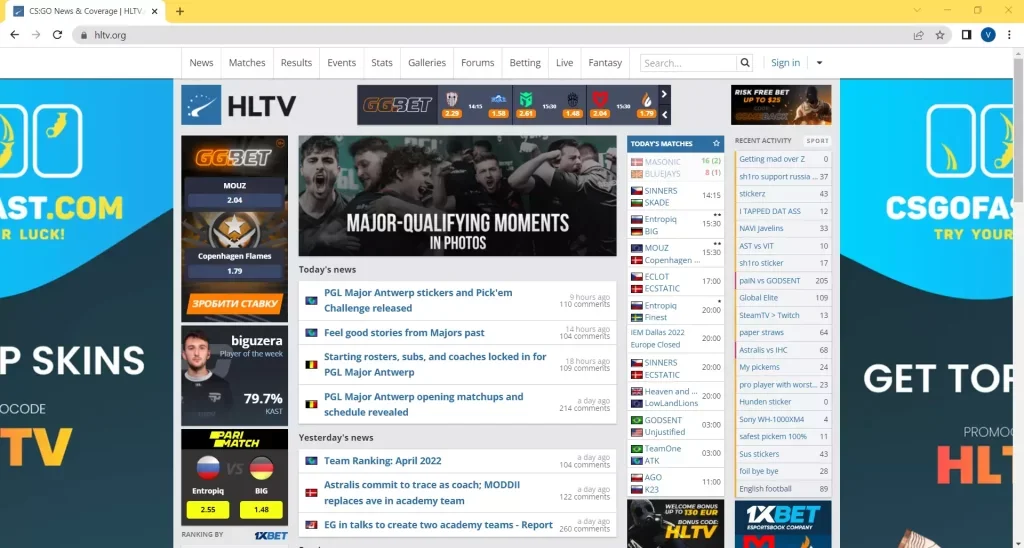Image resolution: width=1024 pixels, height=548 pixels.
Task: Click the Sign in link
Action: tap(785, 63)
